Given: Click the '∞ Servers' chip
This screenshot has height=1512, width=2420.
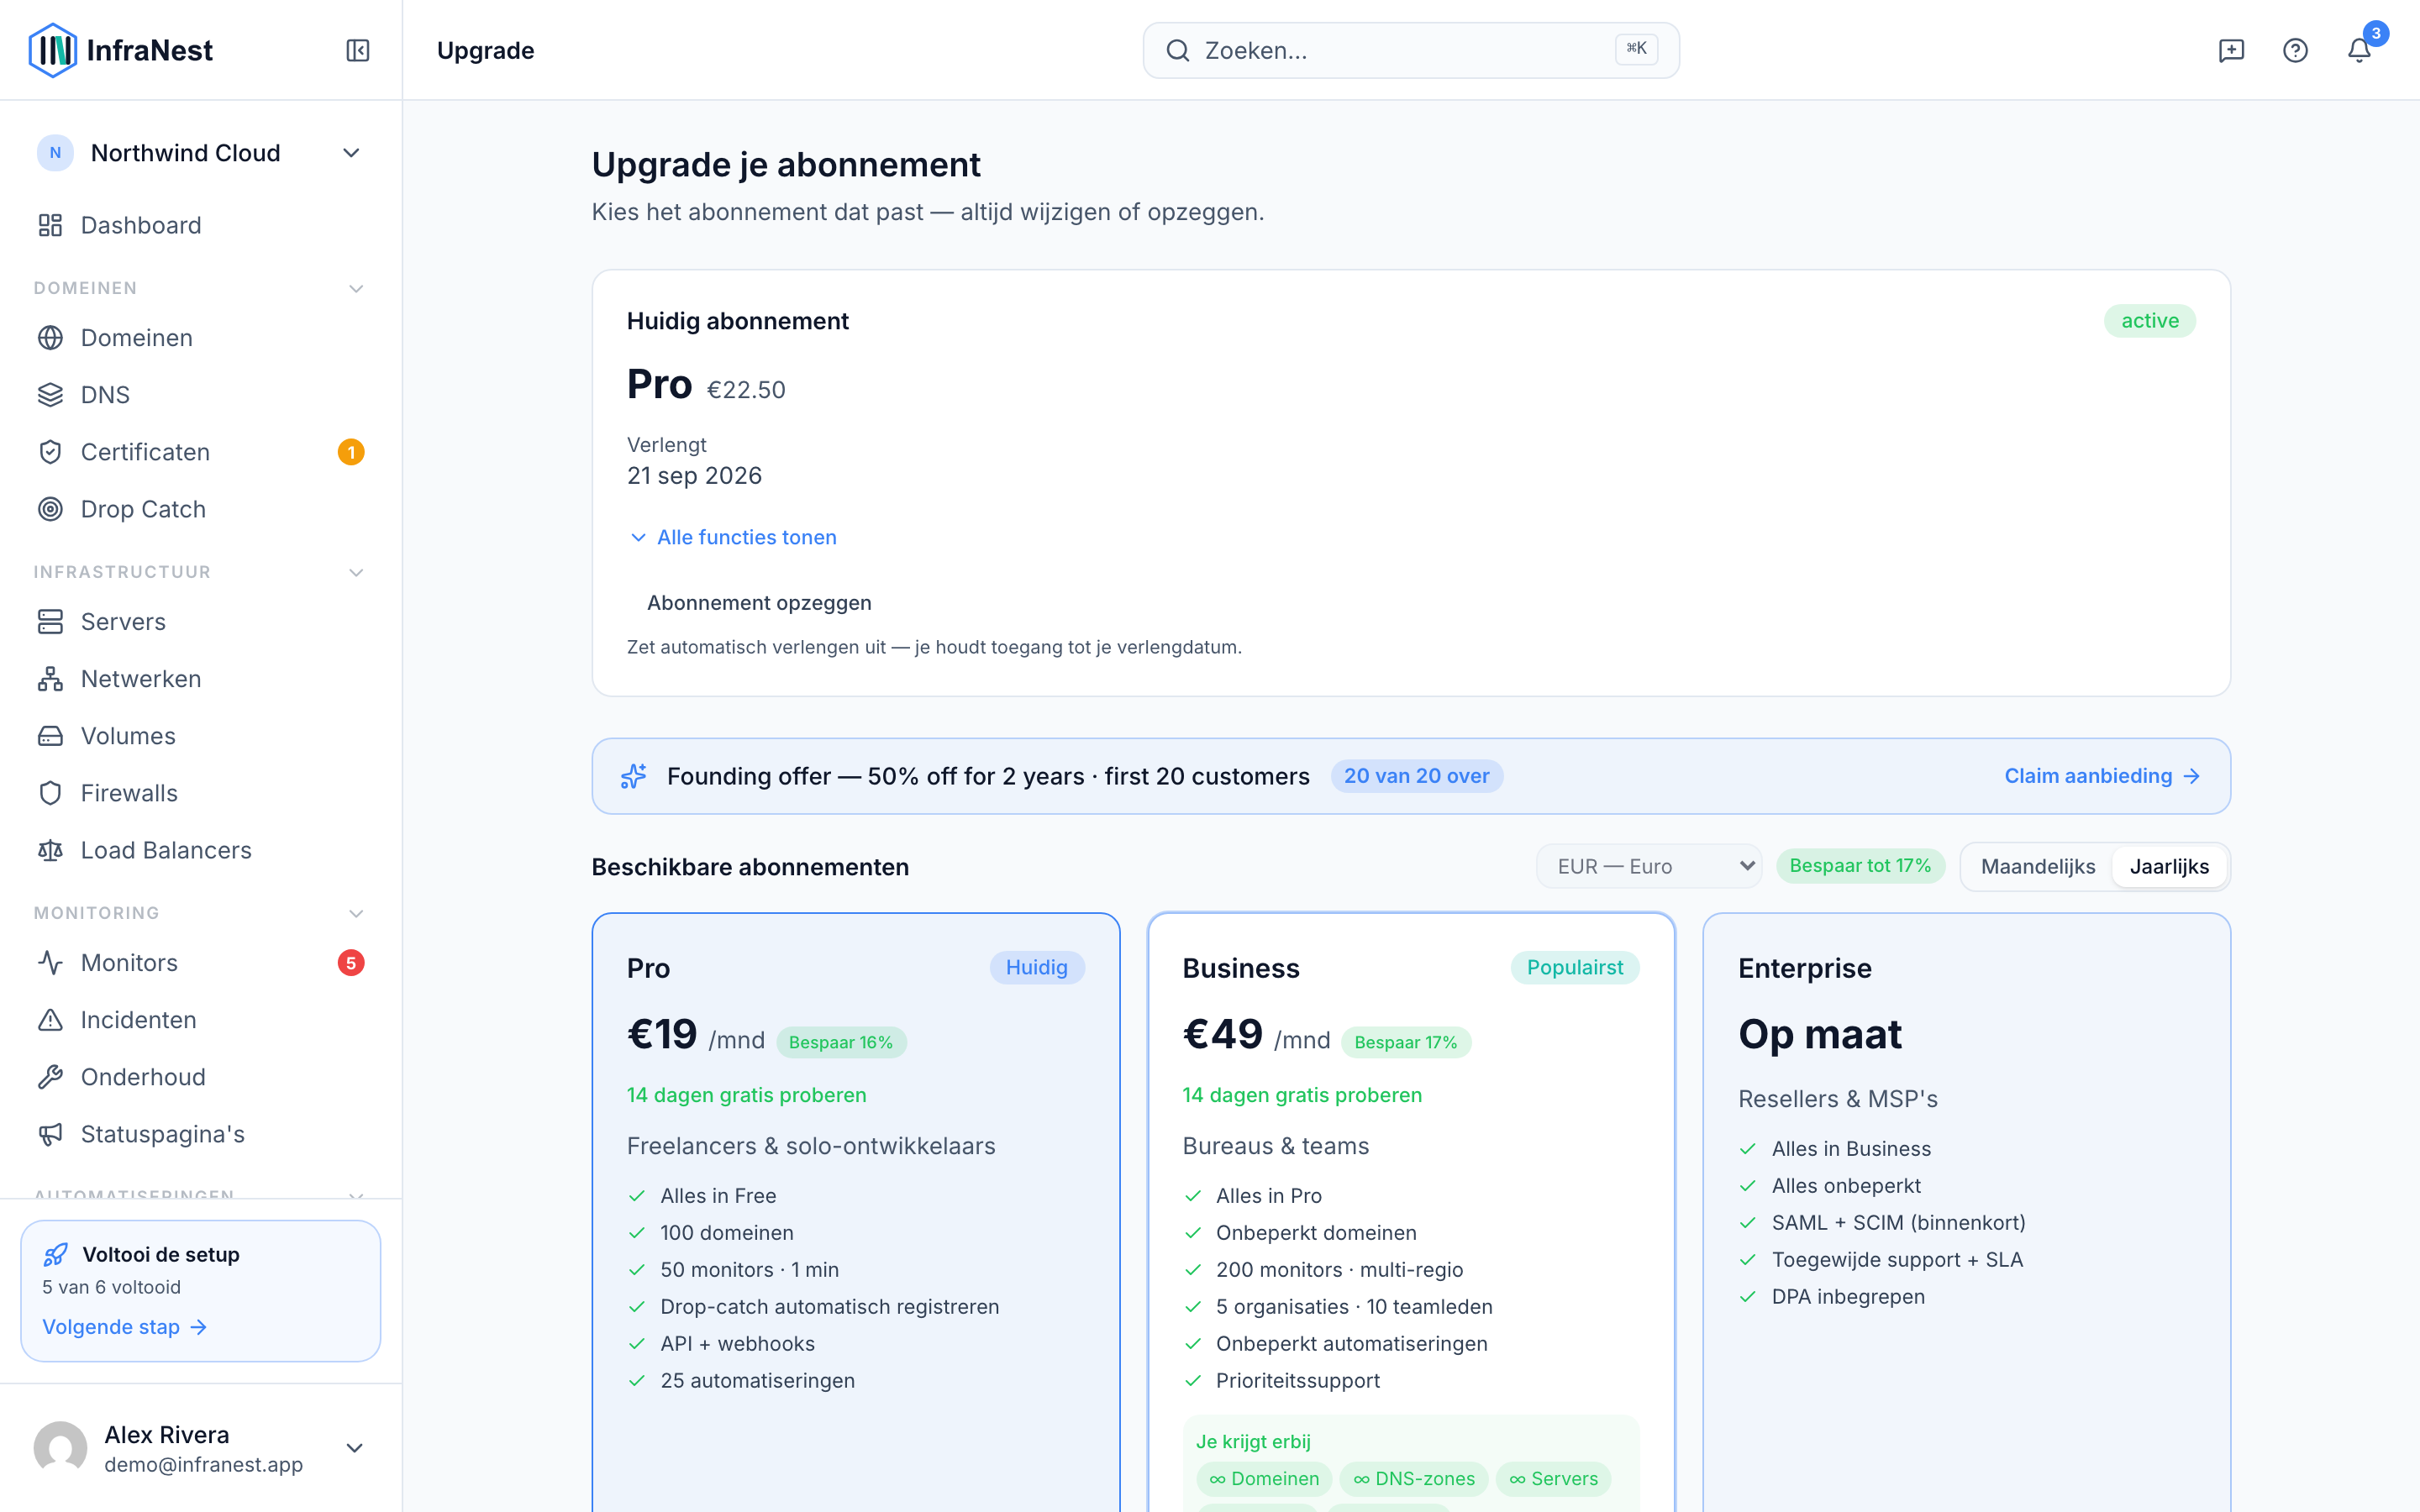Looking at the screenshot, I should [x=1553, y=1479].
